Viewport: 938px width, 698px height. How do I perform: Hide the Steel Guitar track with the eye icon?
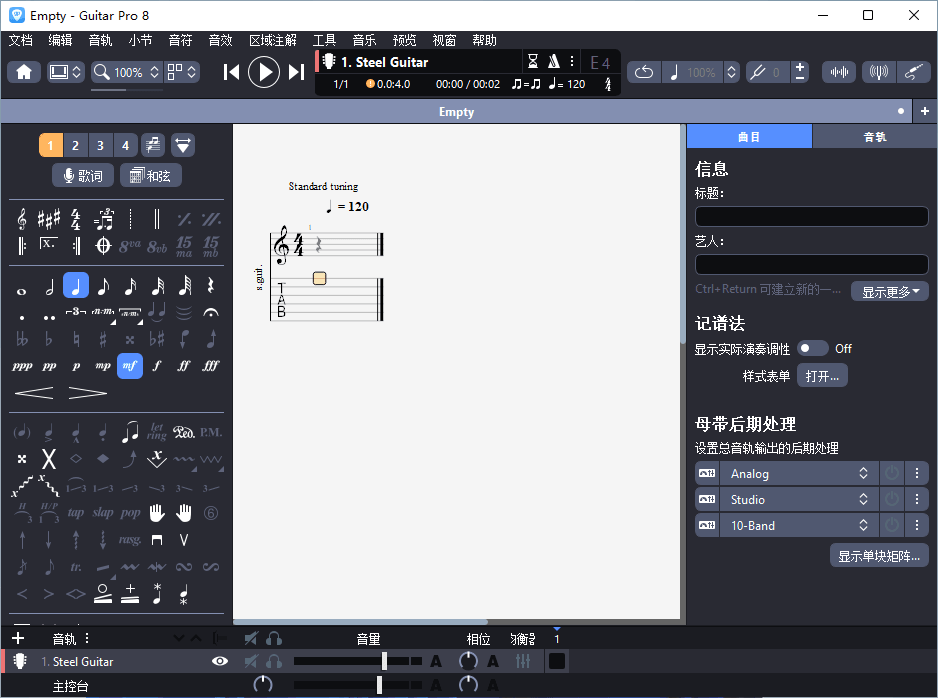point(219,661)
